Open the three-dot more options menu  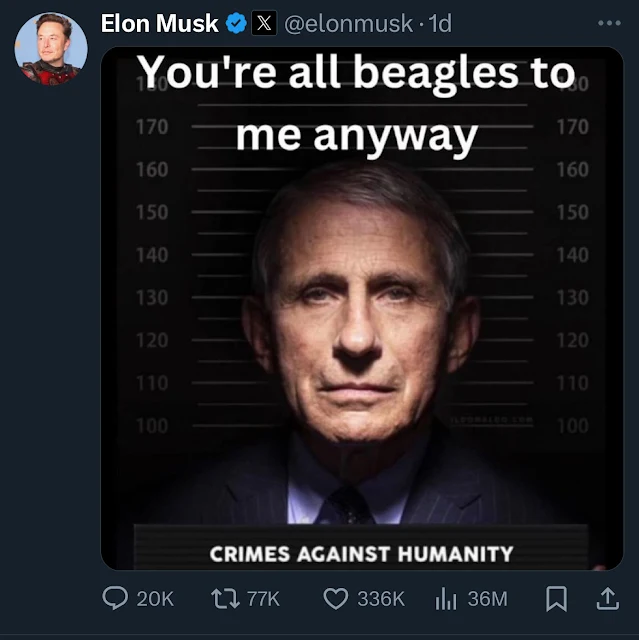(608, 23)
